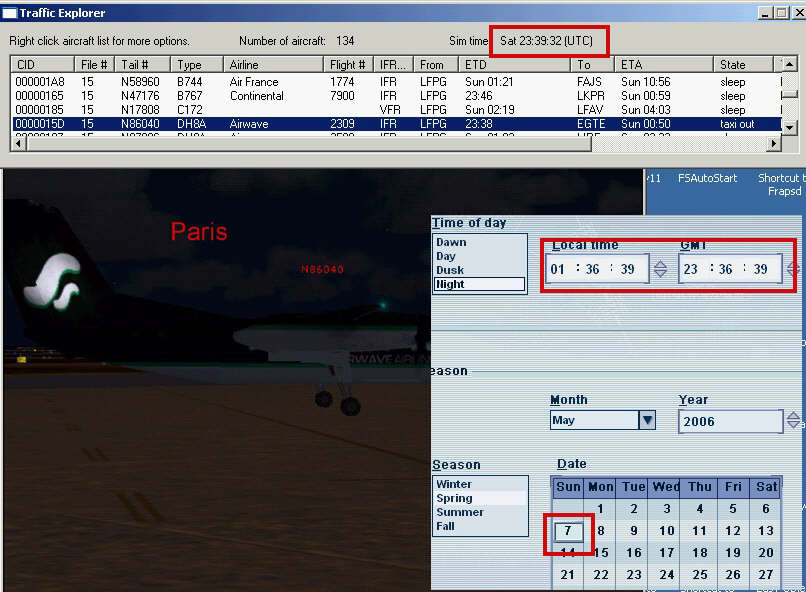Open the Month dropdown showing May
806x592 pixels.
[x=647, y=420]
